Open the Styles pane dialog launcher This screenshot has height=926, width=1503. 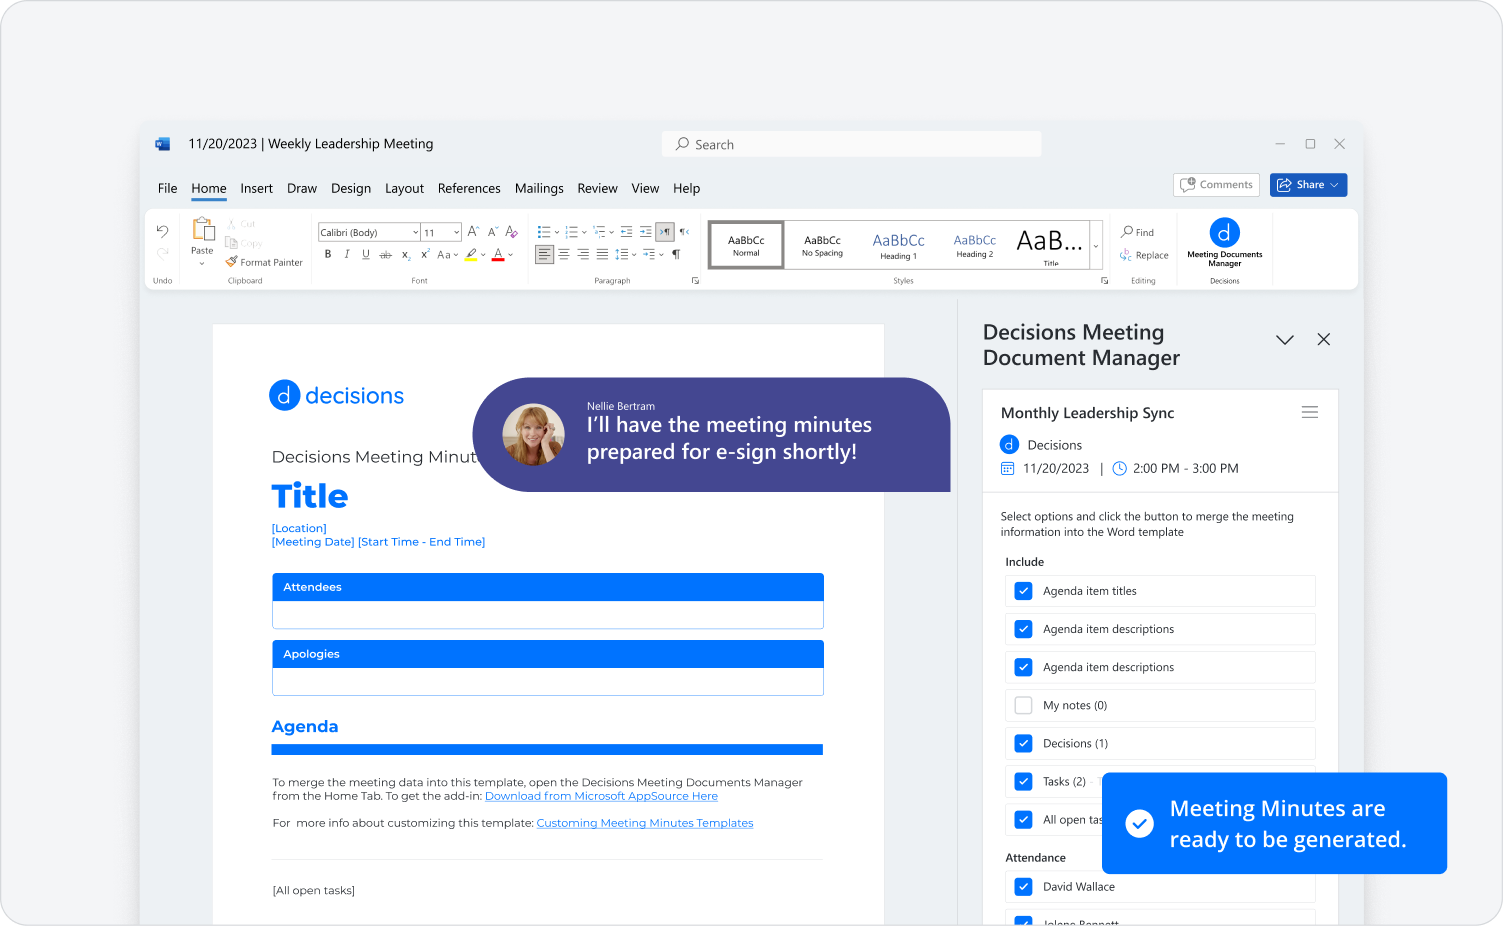(x=1104, y=281)
